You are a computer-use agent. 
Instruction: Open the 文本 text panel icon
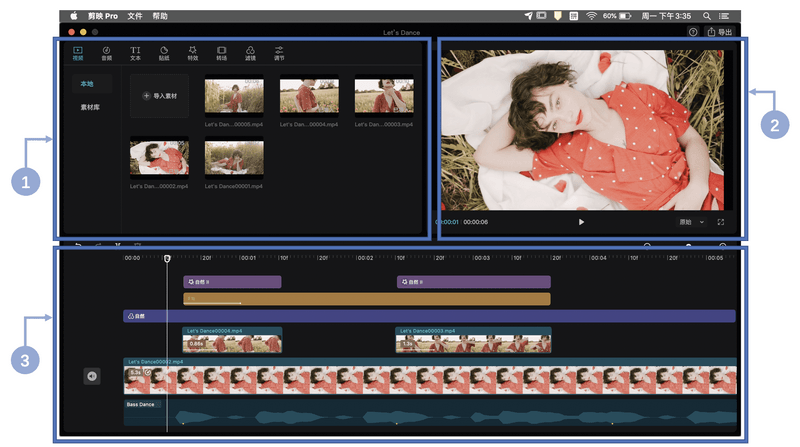point(135,53)
